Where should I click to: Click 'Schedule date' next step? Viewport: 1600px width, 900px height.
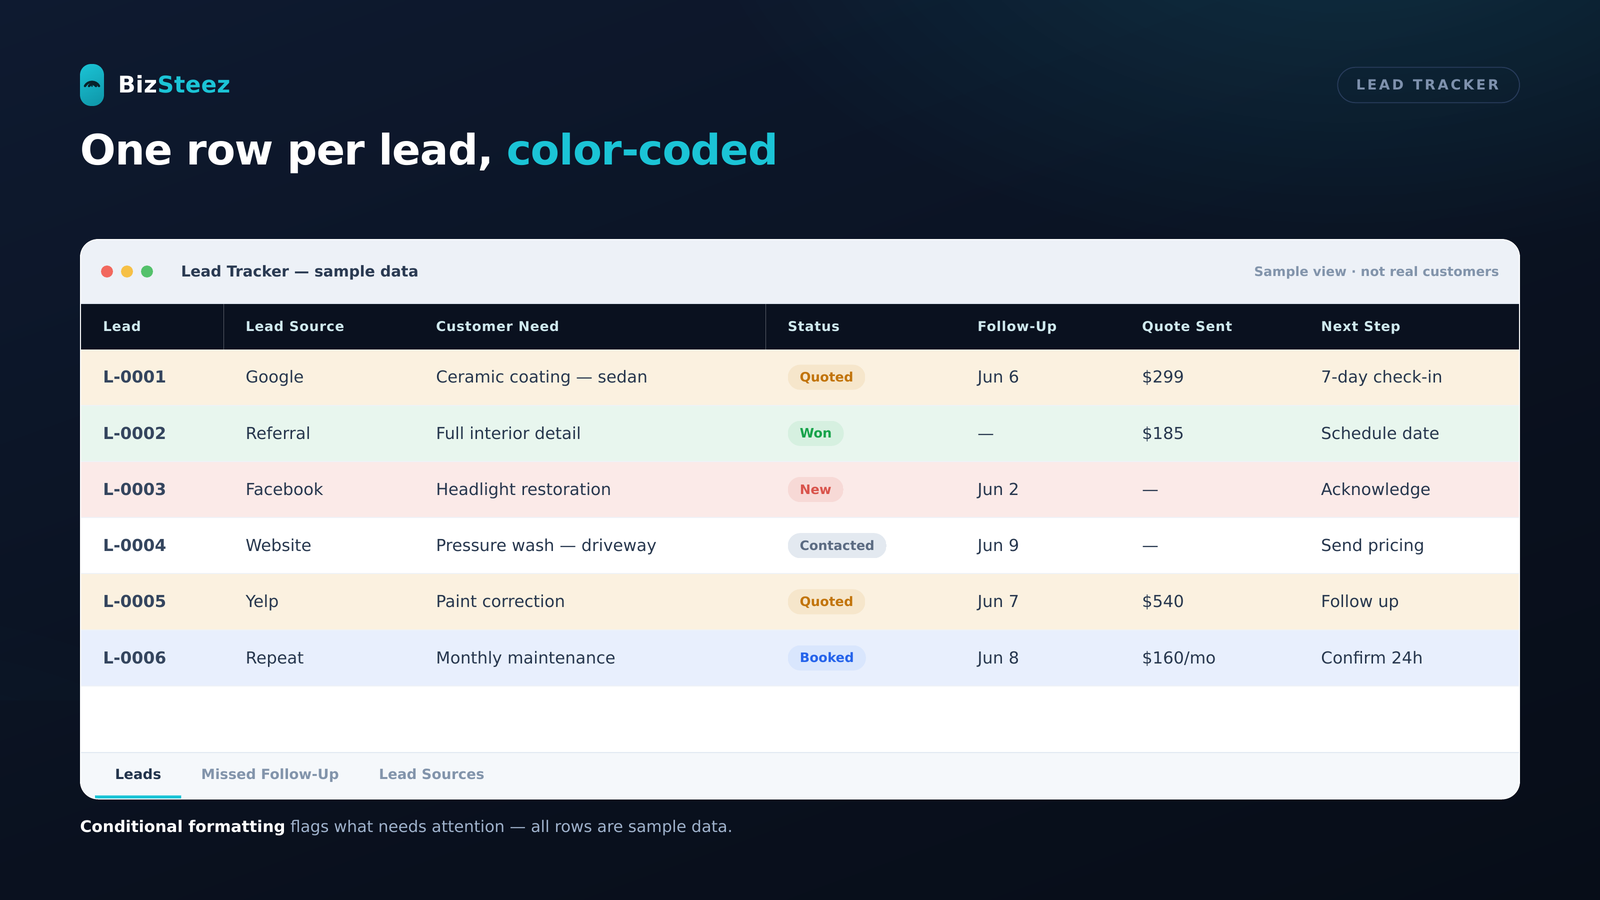(1380, 433)
